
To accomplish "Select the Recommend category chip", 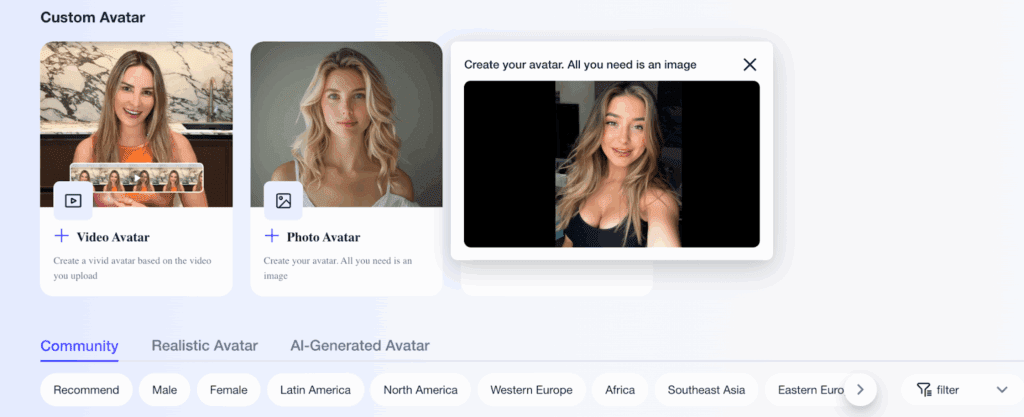I will 86,390.
